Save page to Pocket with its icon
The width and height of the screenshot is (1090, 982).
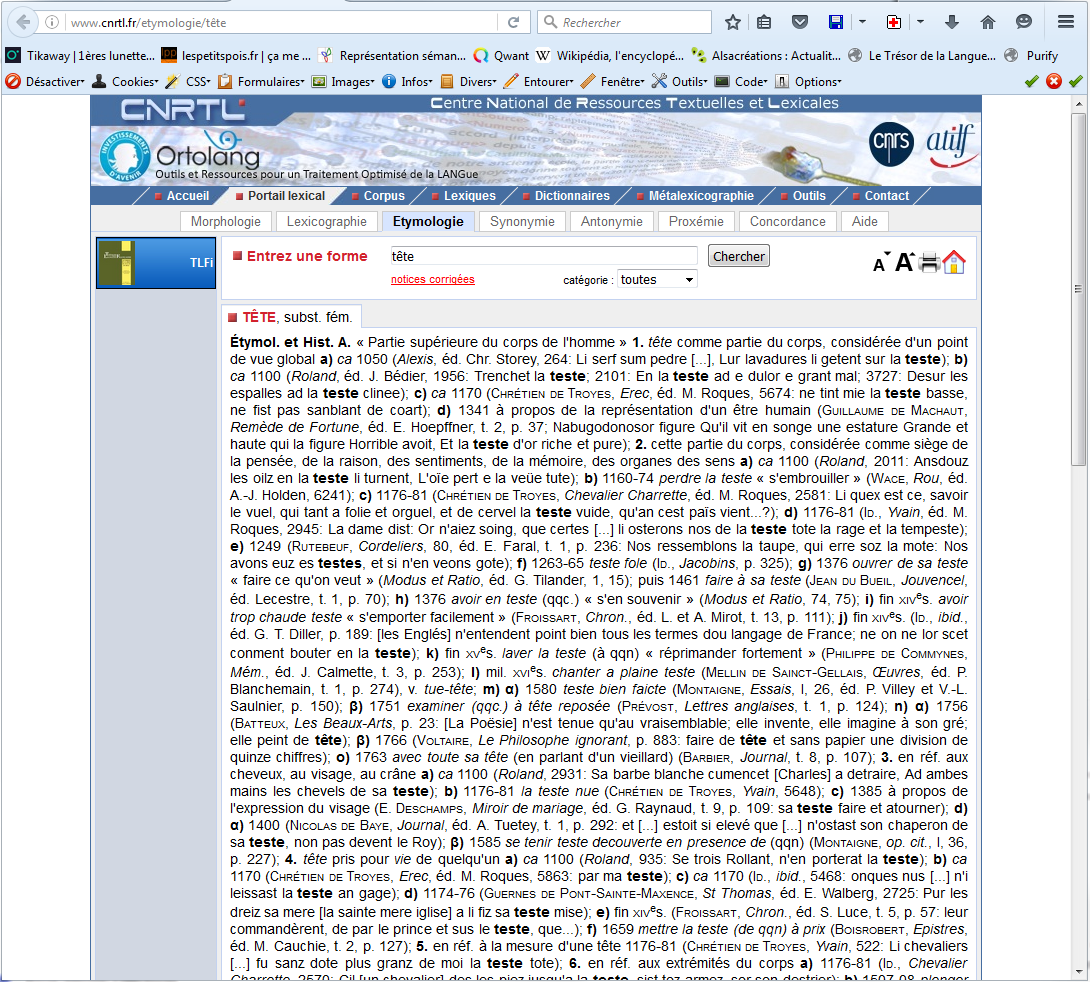[x=800, y=22]
